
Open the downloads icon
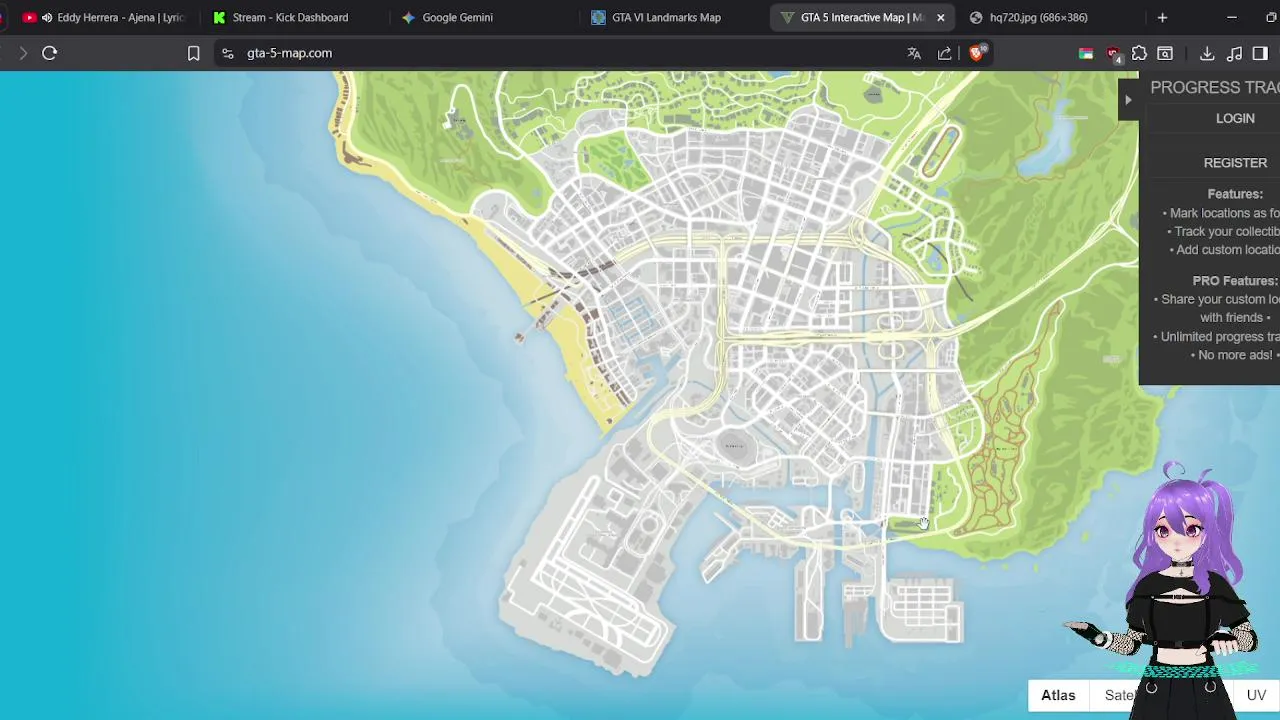(1207, 53)
